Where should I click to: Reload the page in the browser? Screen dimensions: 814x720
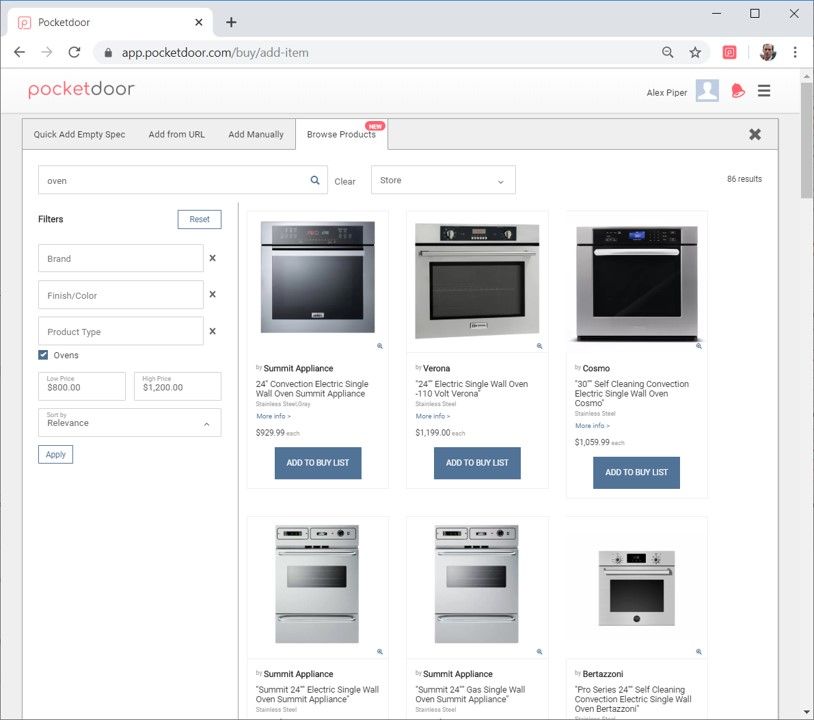[74, 52]
